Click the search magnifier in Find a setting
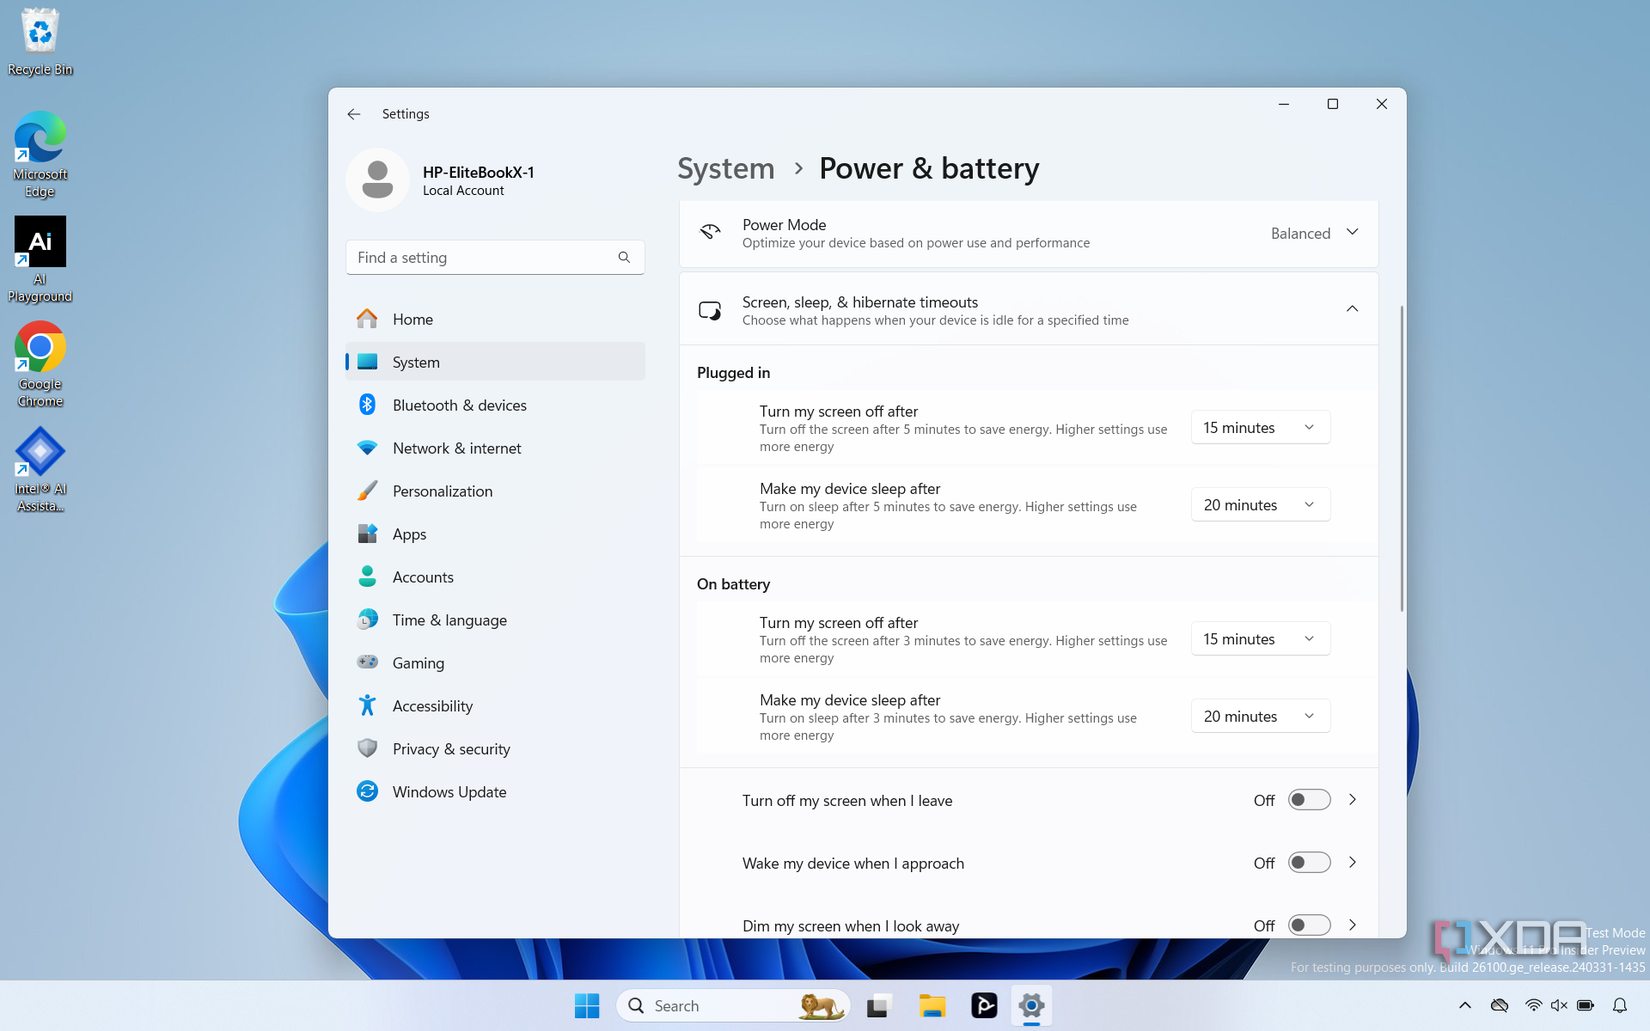This screenshot has height=1031, width=1650. click(624, 257)
